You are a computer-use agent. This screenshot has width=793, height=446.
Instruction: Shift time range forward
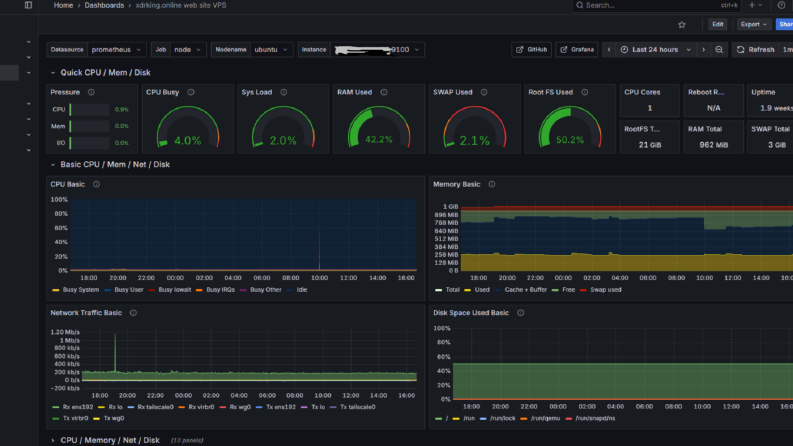click(703, 50)
